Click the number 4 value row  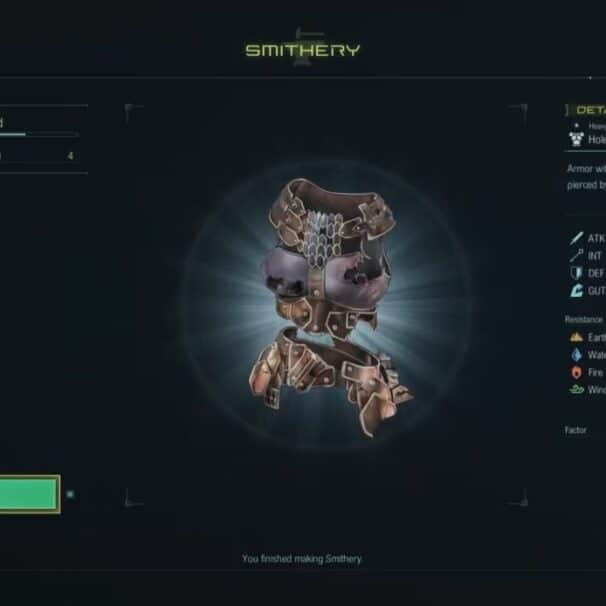pyautogui.click(x=39, y=156)
